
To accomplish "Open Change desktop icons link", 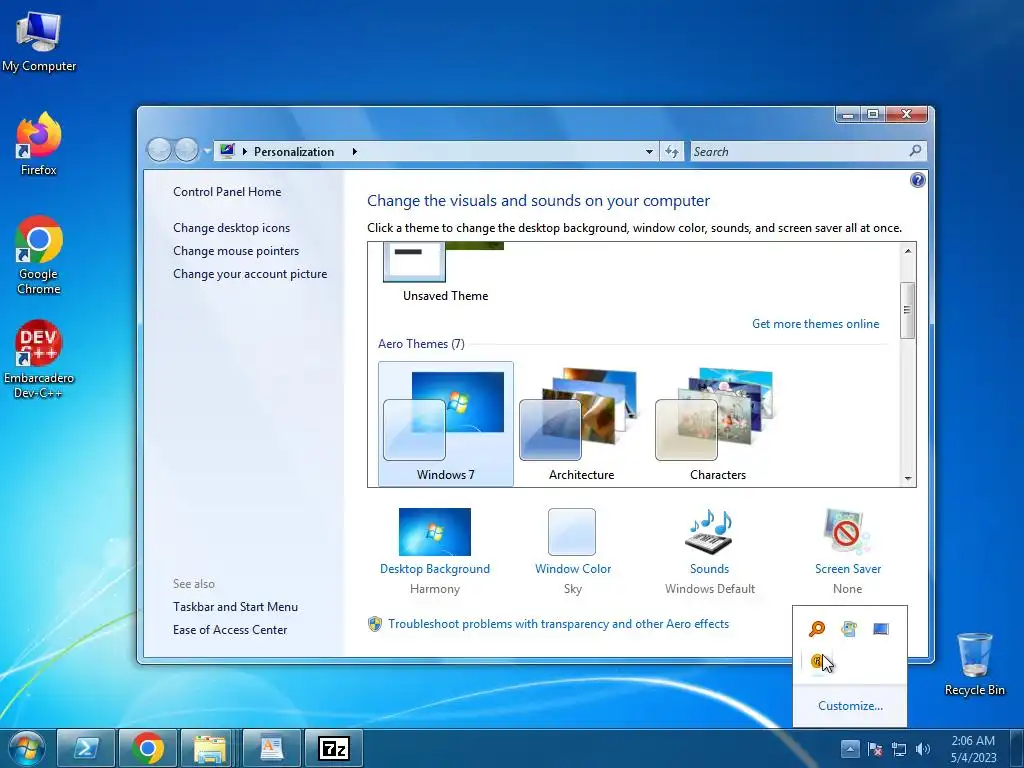I will click(x=231, y=227).
